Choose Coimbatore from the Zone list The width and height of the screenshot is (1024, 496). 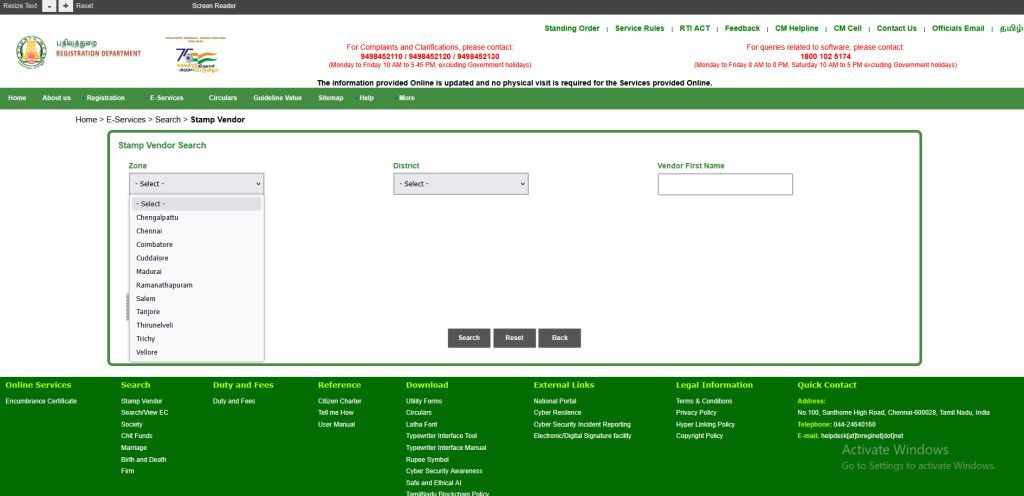(x=154, y=244)
